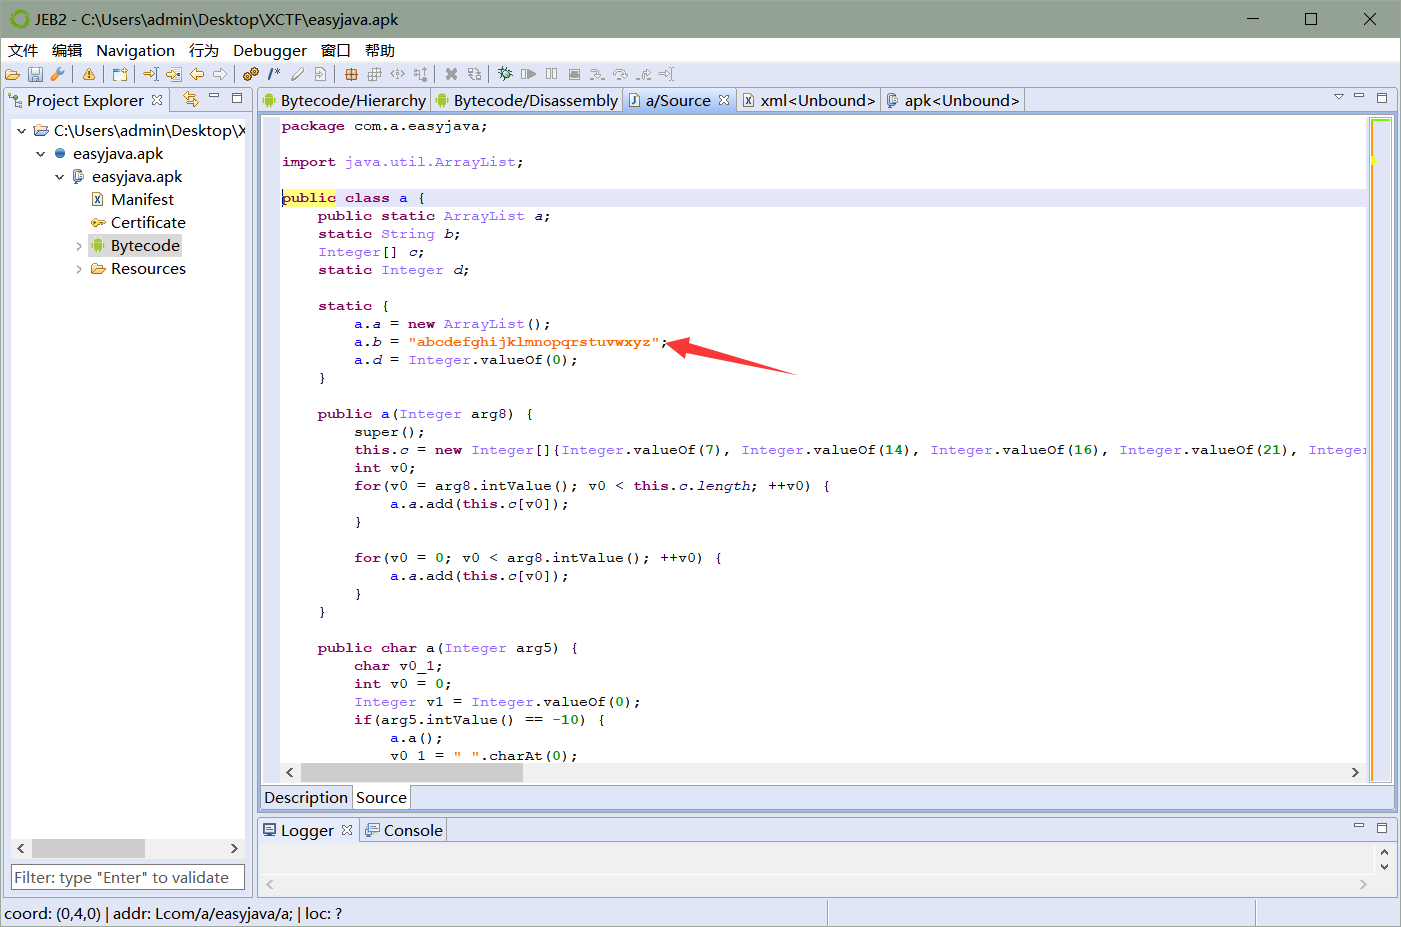Screen dimensions: 1401x927
Task: Click the save project disk icon
Action: pos(35,74)
